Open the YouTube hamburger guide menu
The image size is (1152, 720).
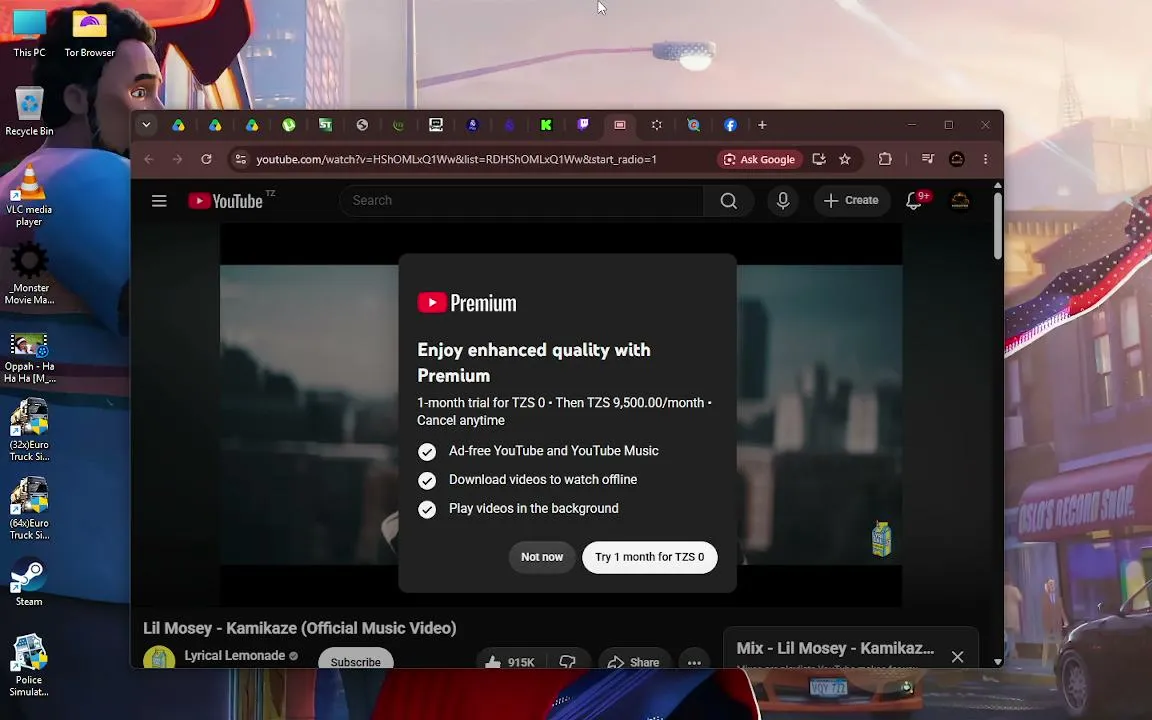click(x=159, y=201)
